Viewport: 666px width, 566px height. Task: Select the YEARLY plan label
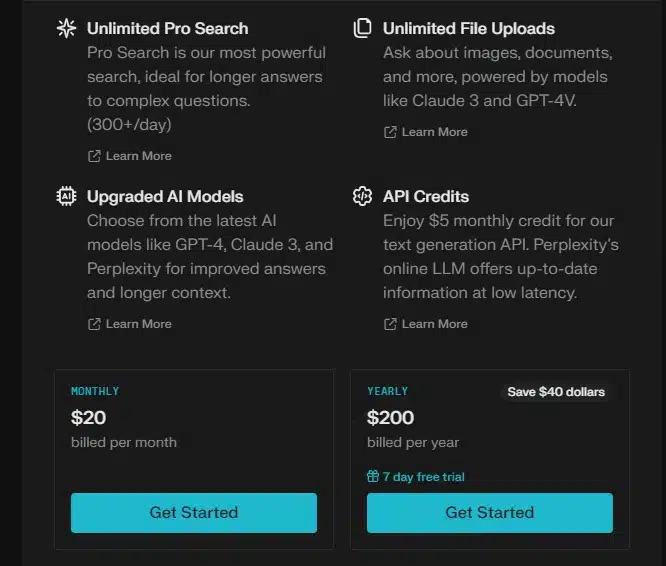pos(387,391)
